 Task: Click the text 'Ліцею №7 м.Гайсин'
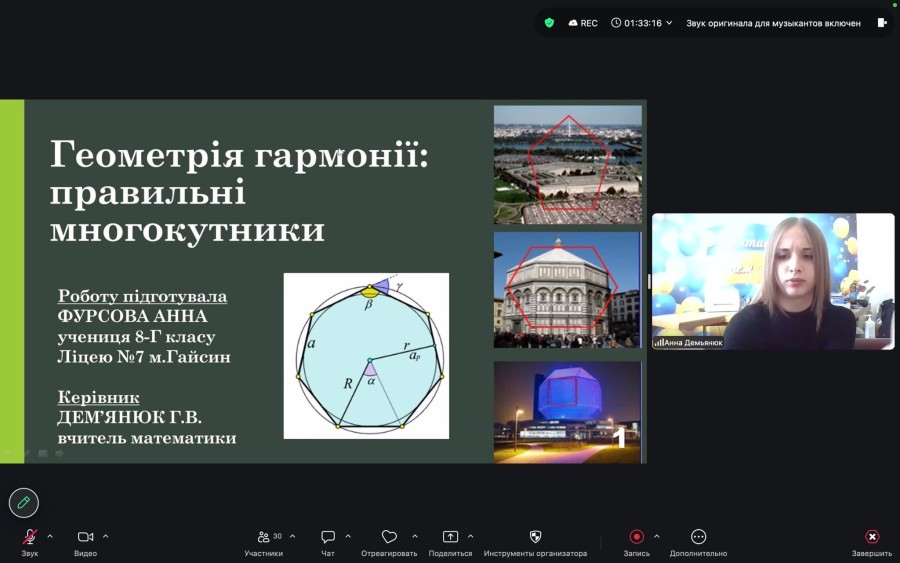pos(143,357)
